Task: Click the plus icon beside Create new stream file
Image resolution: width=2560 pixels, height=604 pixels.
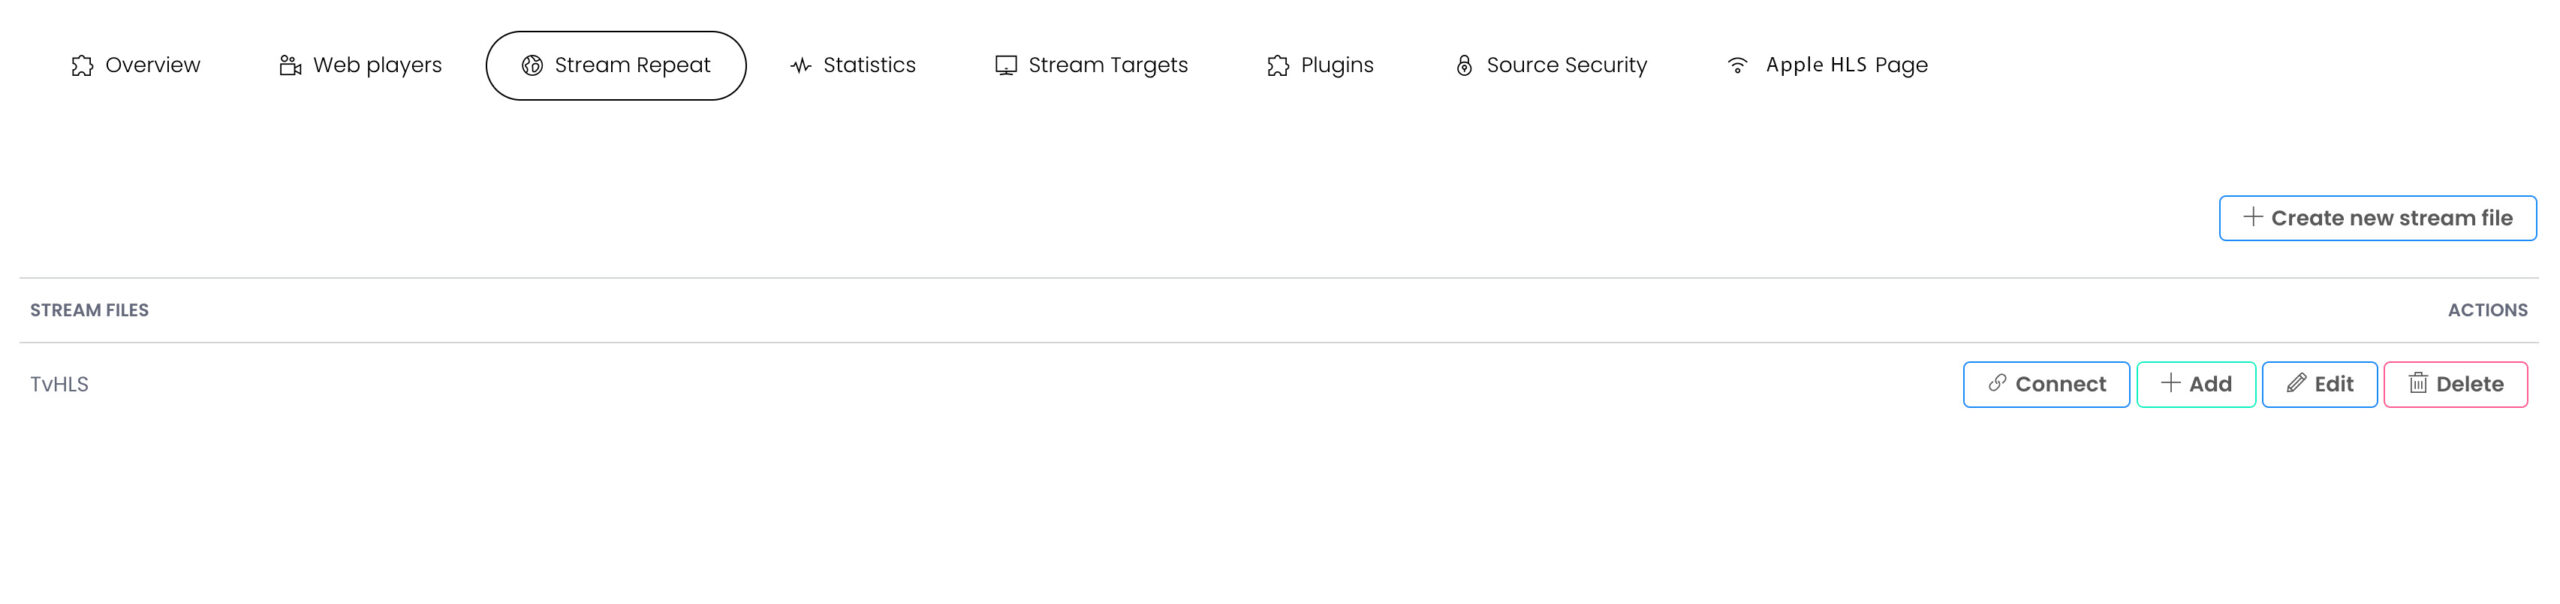Action: [x=2252, y=217]
